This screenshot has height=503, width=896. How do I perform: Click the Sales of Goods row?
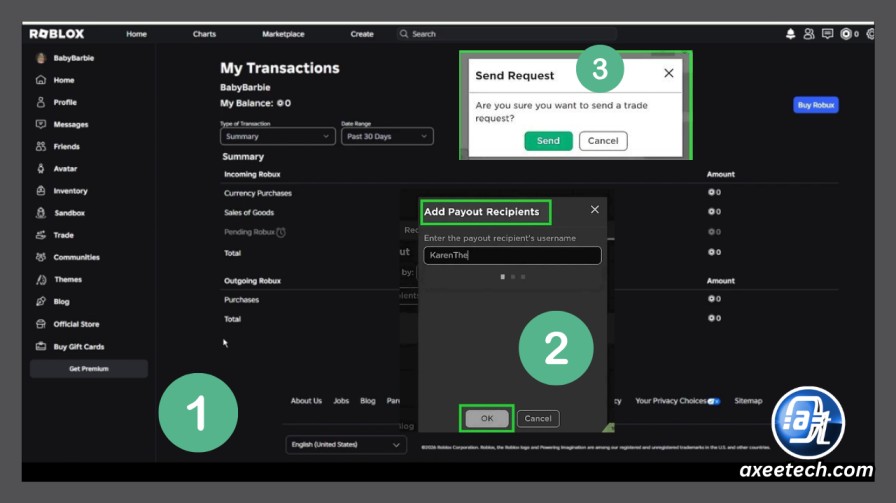coord(529,212)
